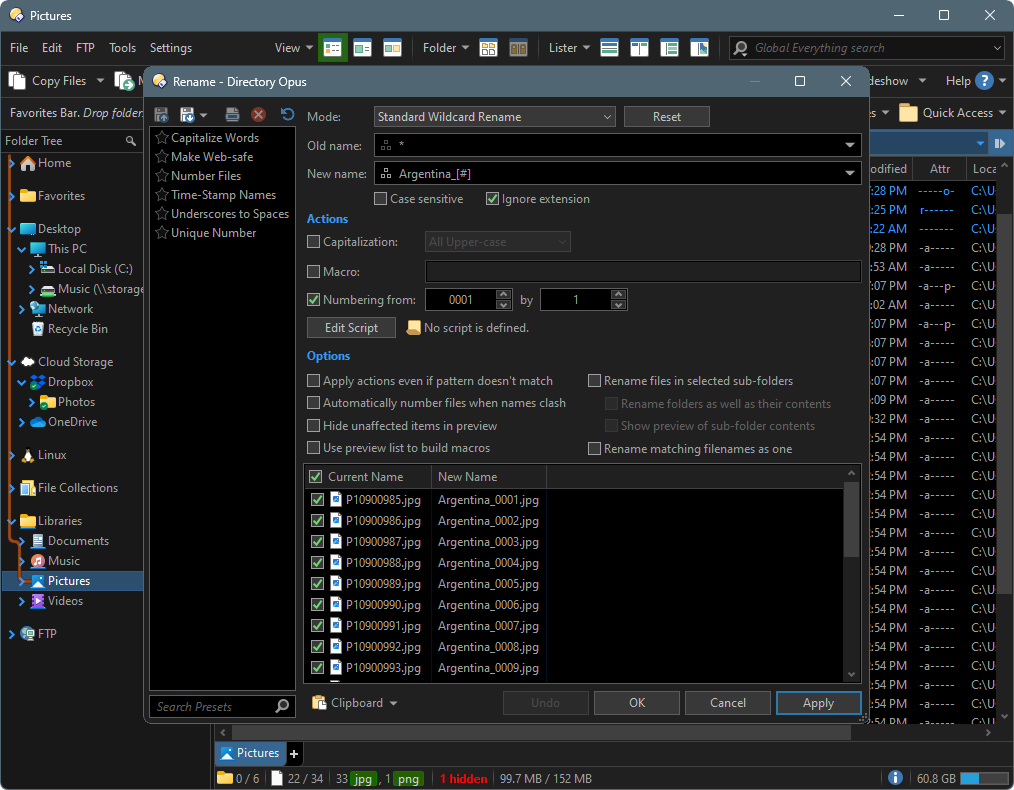This screenshot has height=790, width=1014.
Task: Uncheck the Ignore extension checkbox
Action: [x=492, y=199]
